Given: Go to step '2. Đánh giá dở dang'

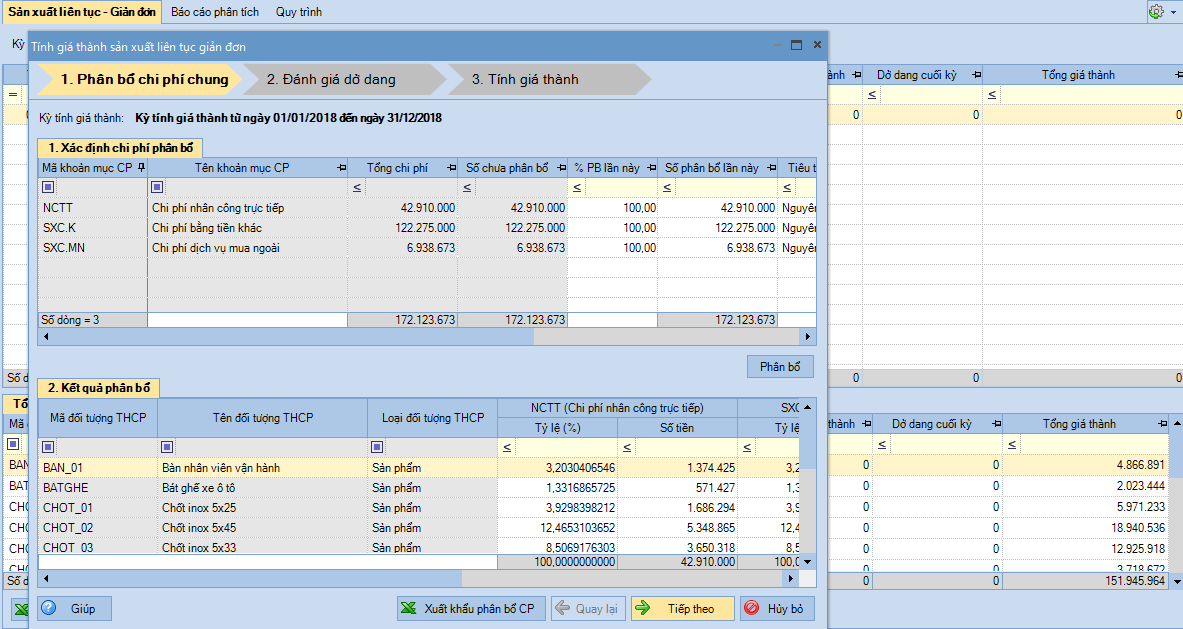Looking at the screenshot, I should point(345,79).
